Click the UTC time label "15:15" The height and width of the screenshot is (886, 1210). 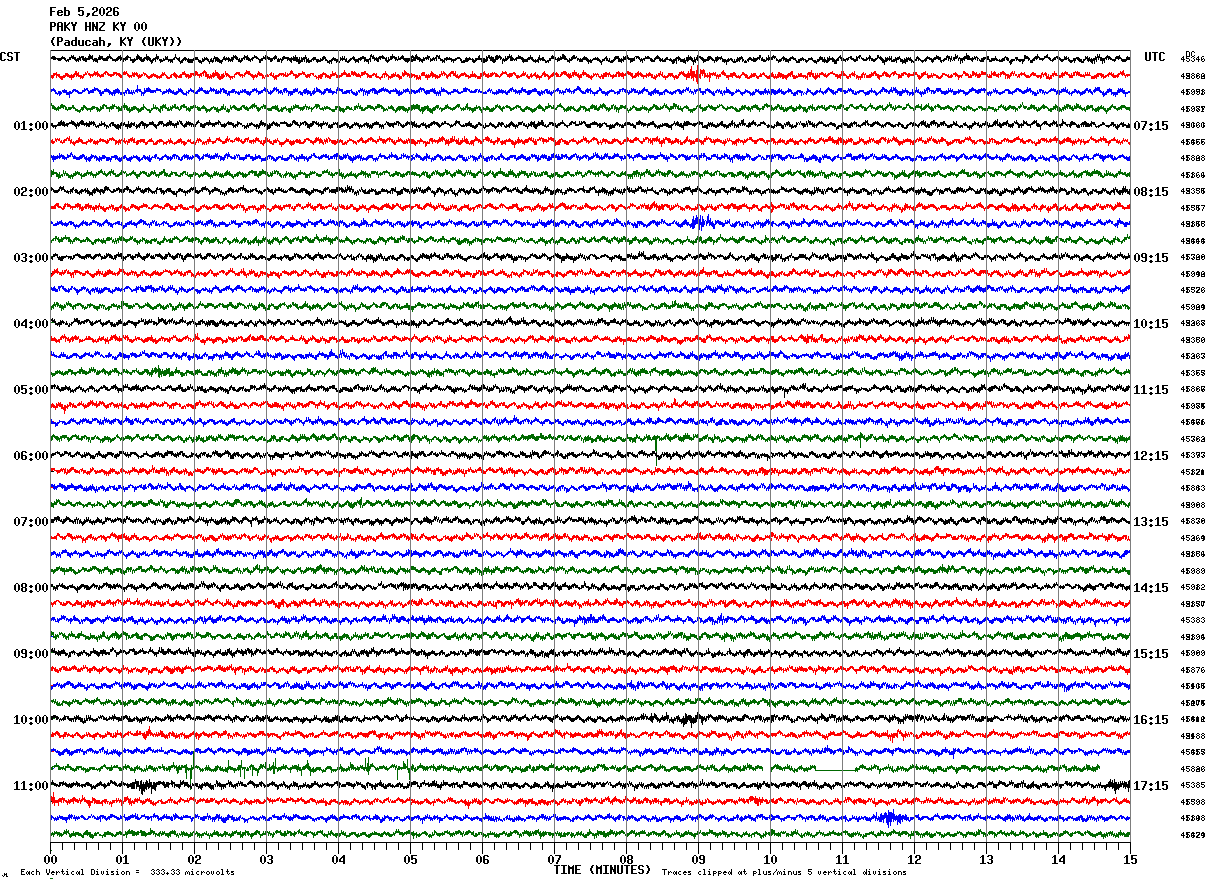(1151, 654)
